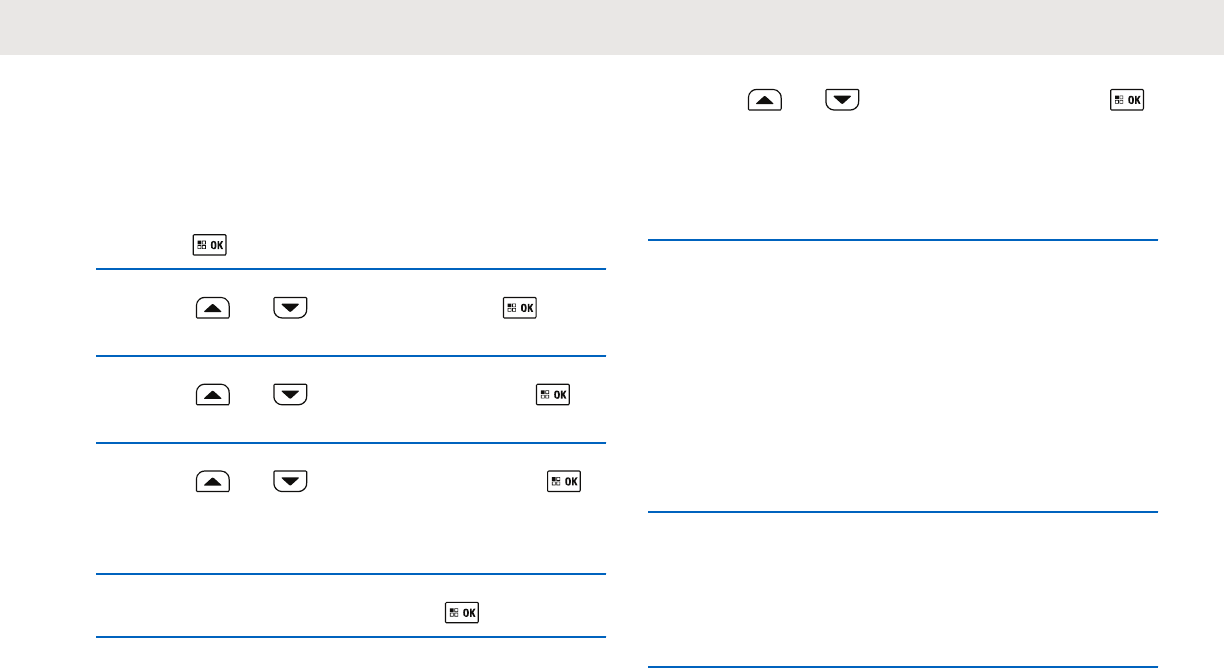Click the lowest blue divider in the right column
The height and width of the screenshot is (668, 1224).
(x=902, y=667)
